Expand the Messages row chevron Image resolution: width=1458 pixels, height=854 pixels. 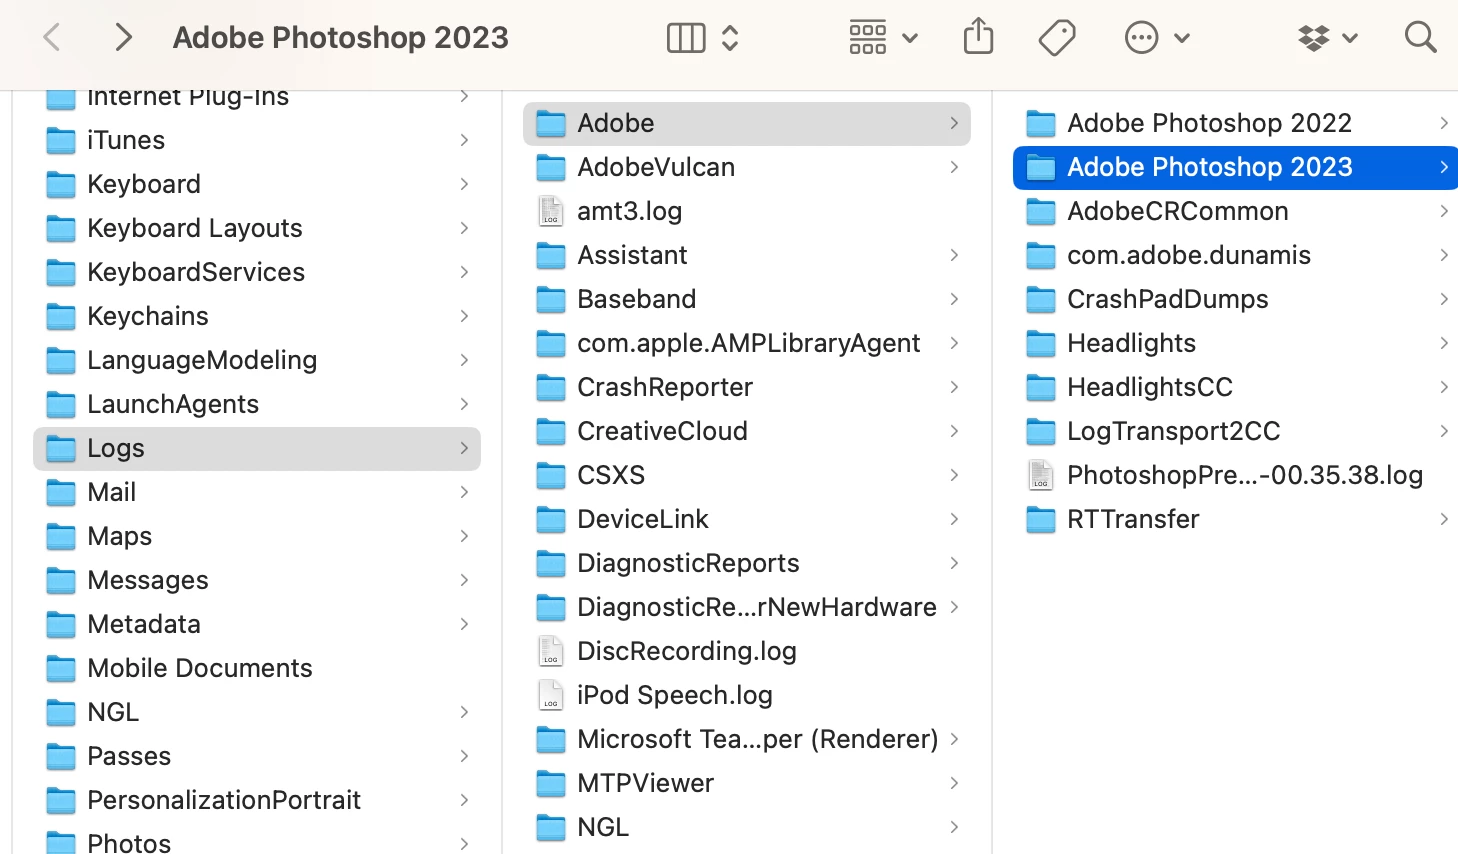(x=464, y=580)
